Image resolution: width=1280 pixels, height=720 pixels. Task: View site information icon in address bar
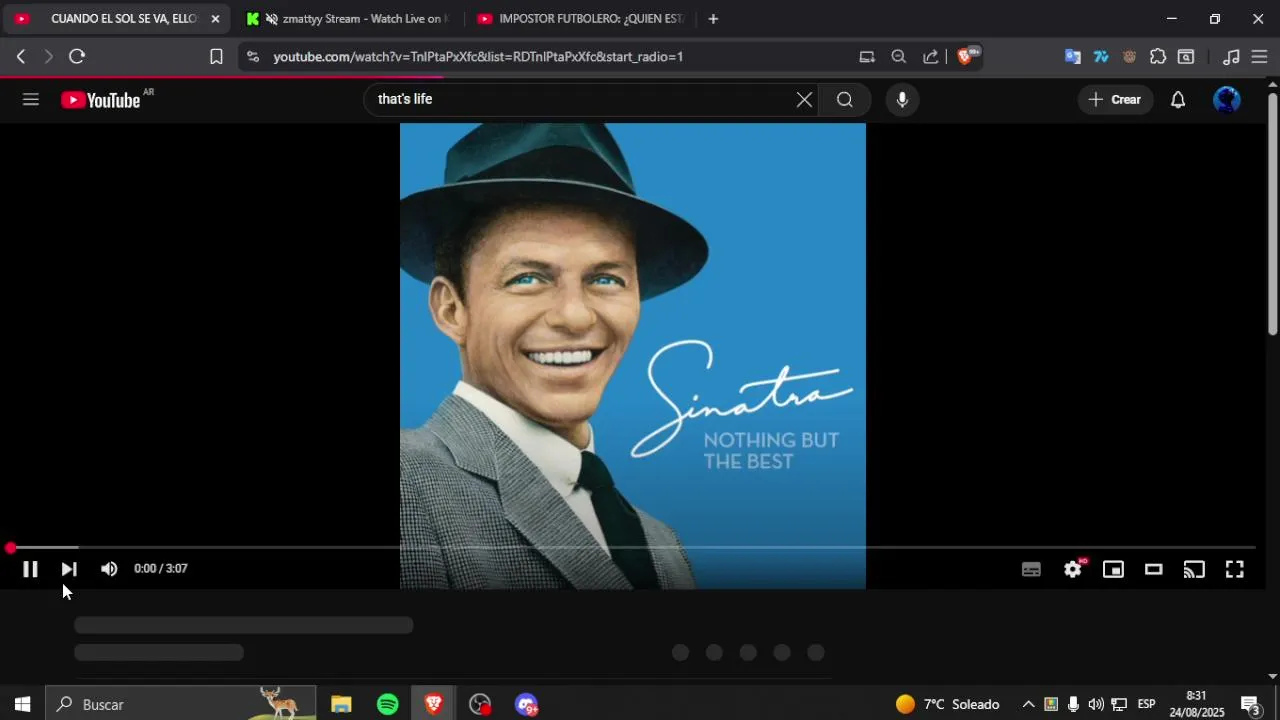tap(252, 57)
